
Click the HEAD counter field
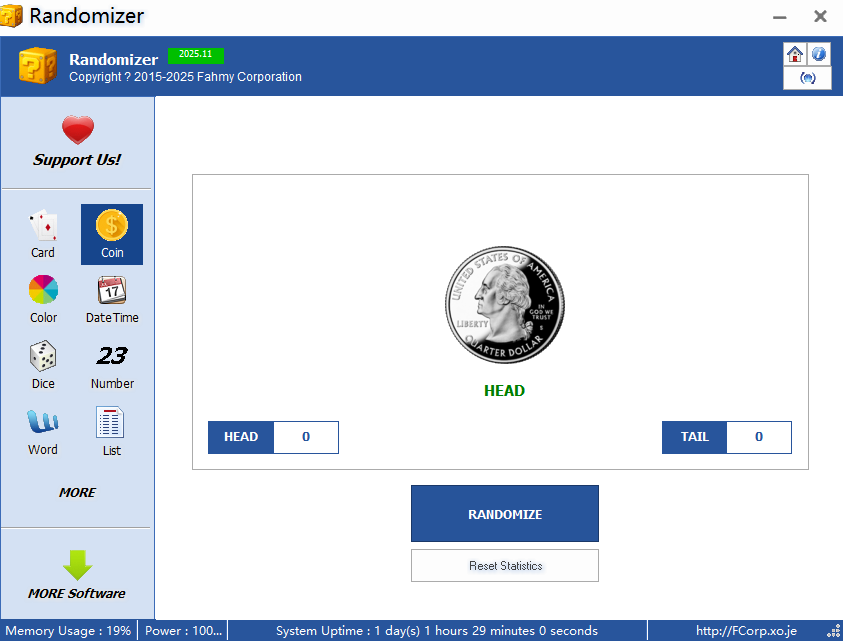point(305,437)
